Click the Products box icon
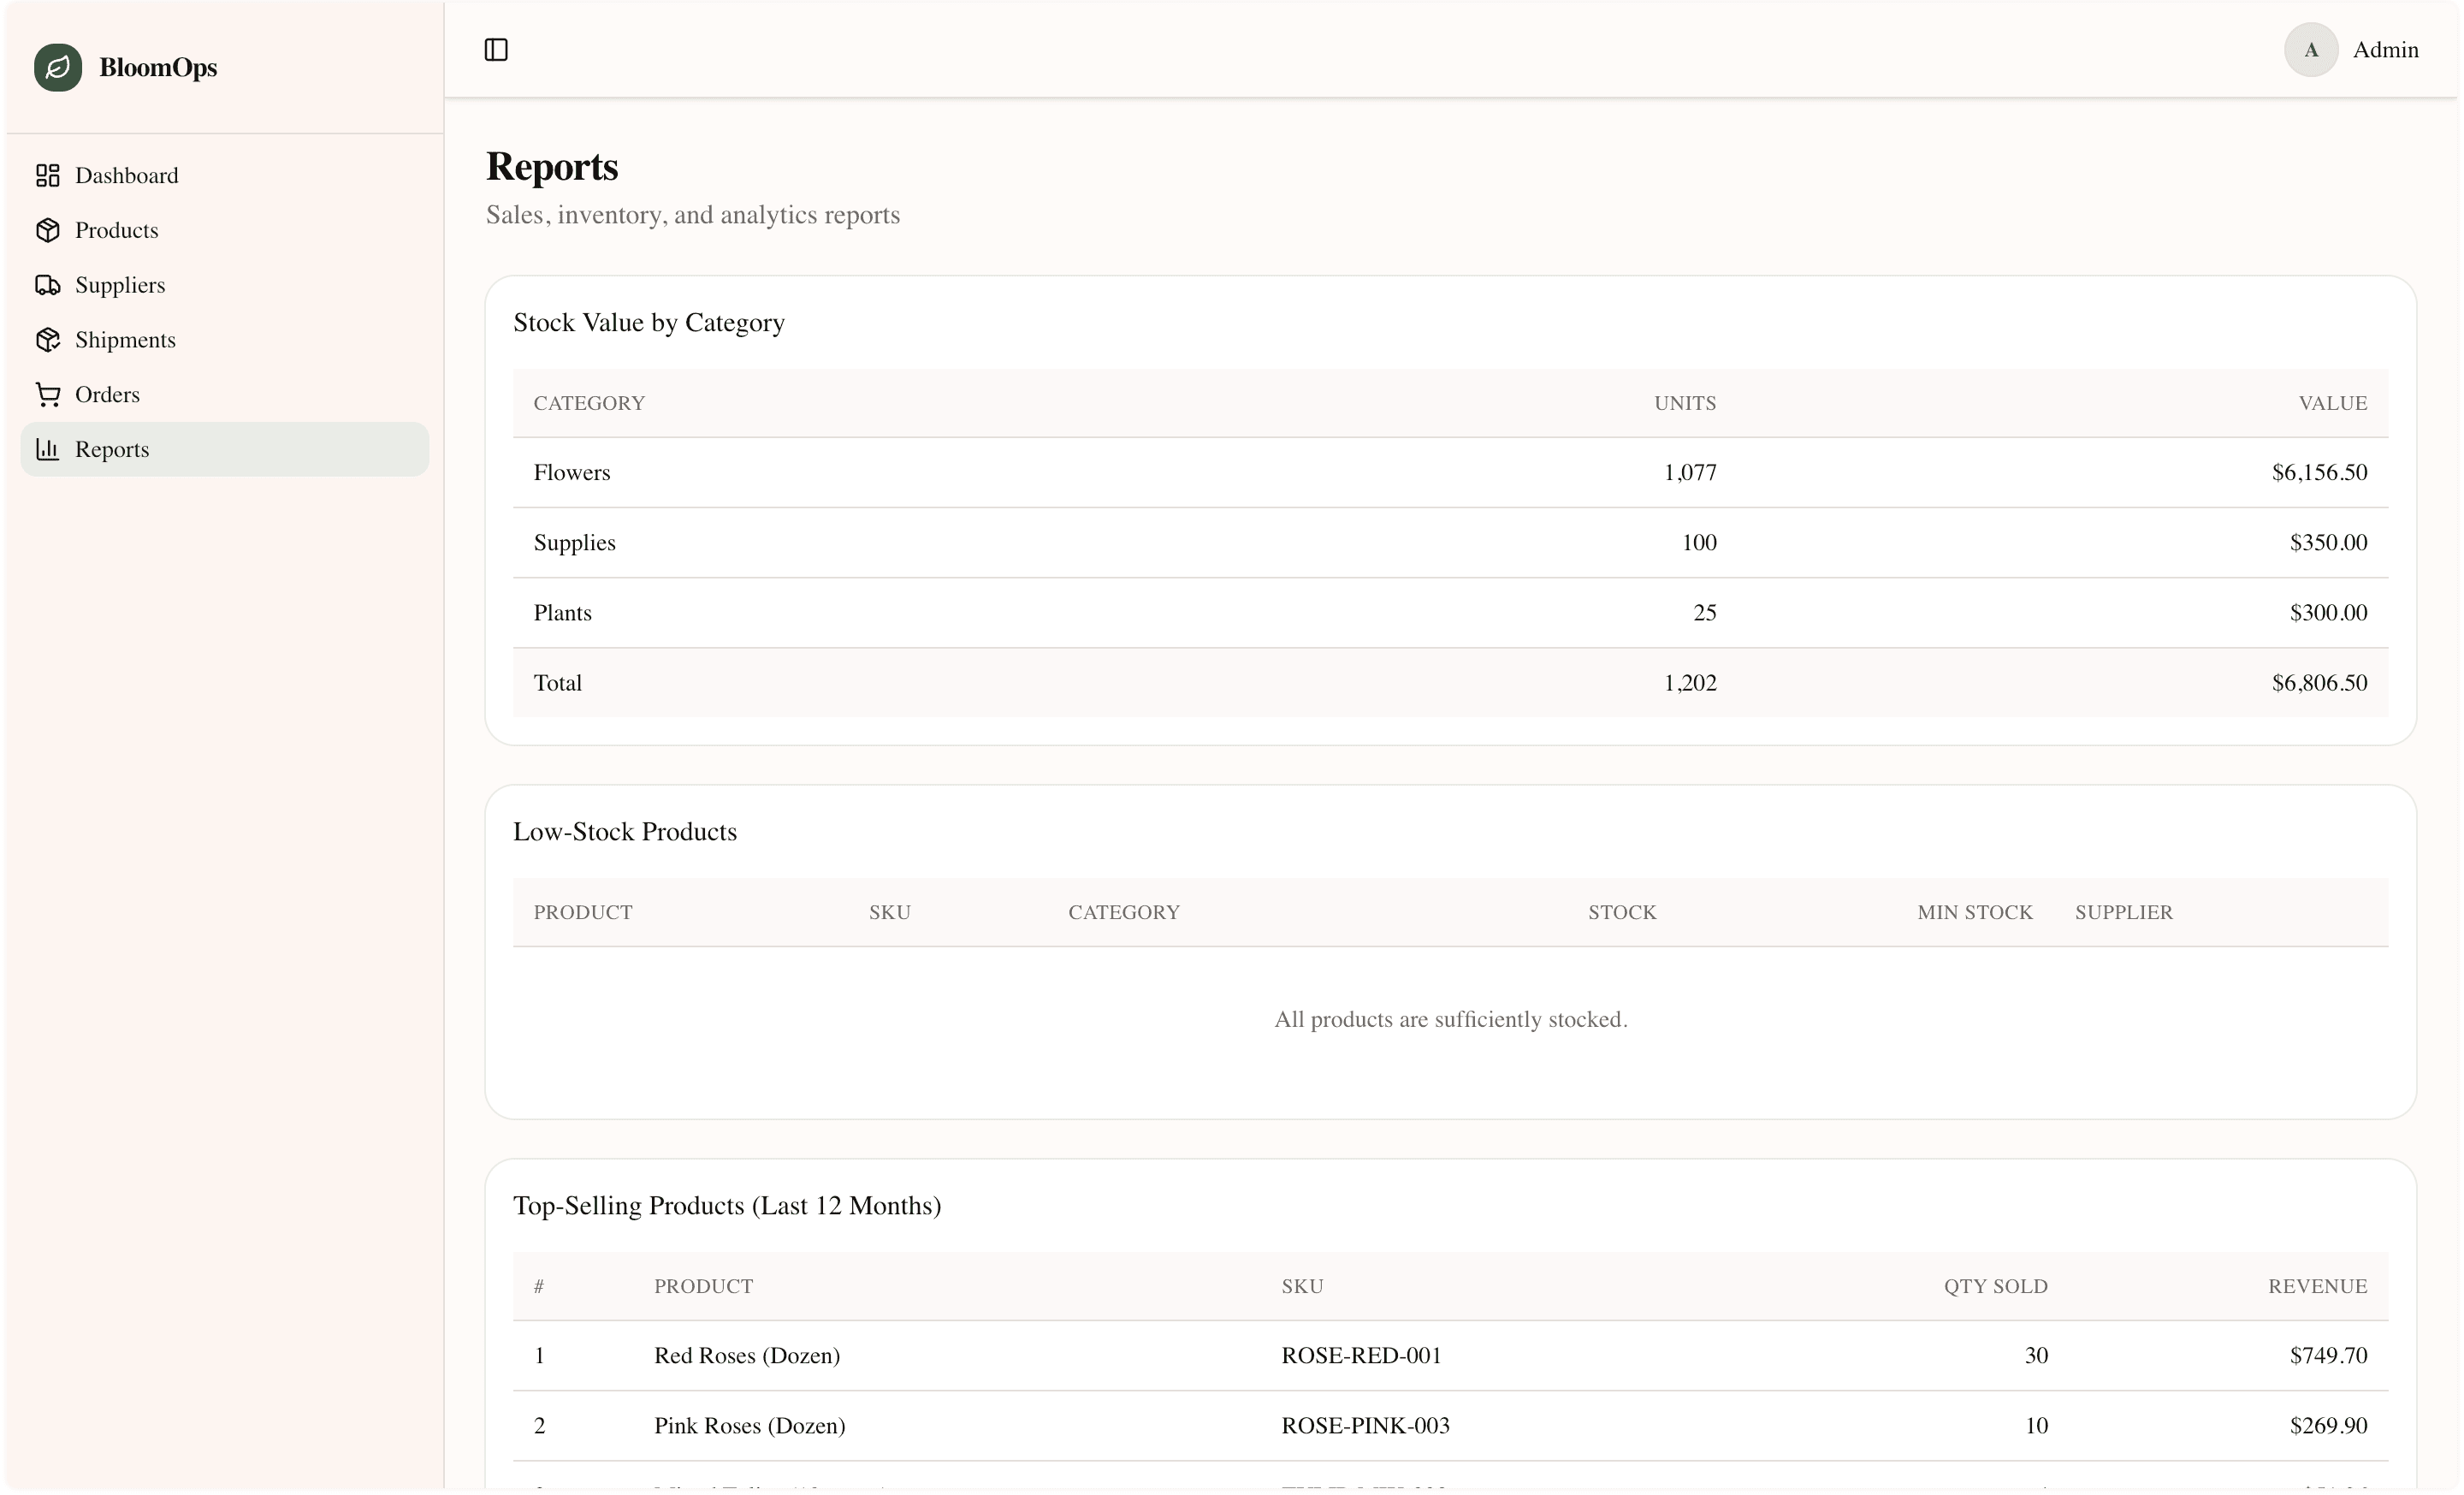Viewport: 2464px width, 1495px height. [47, 230]
